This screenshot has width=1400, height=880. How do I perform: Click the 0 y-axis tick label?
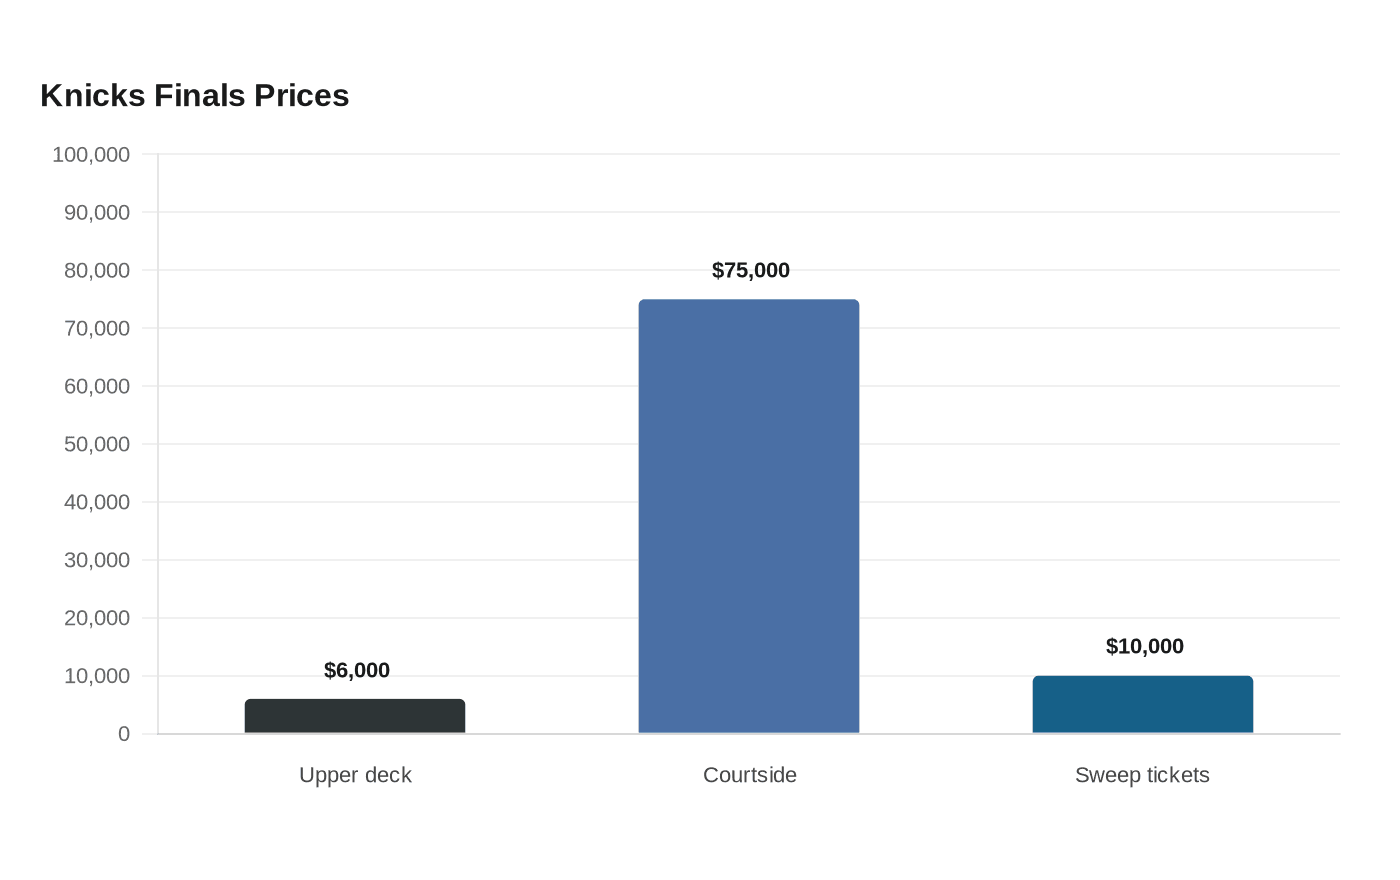click(124, 735)
